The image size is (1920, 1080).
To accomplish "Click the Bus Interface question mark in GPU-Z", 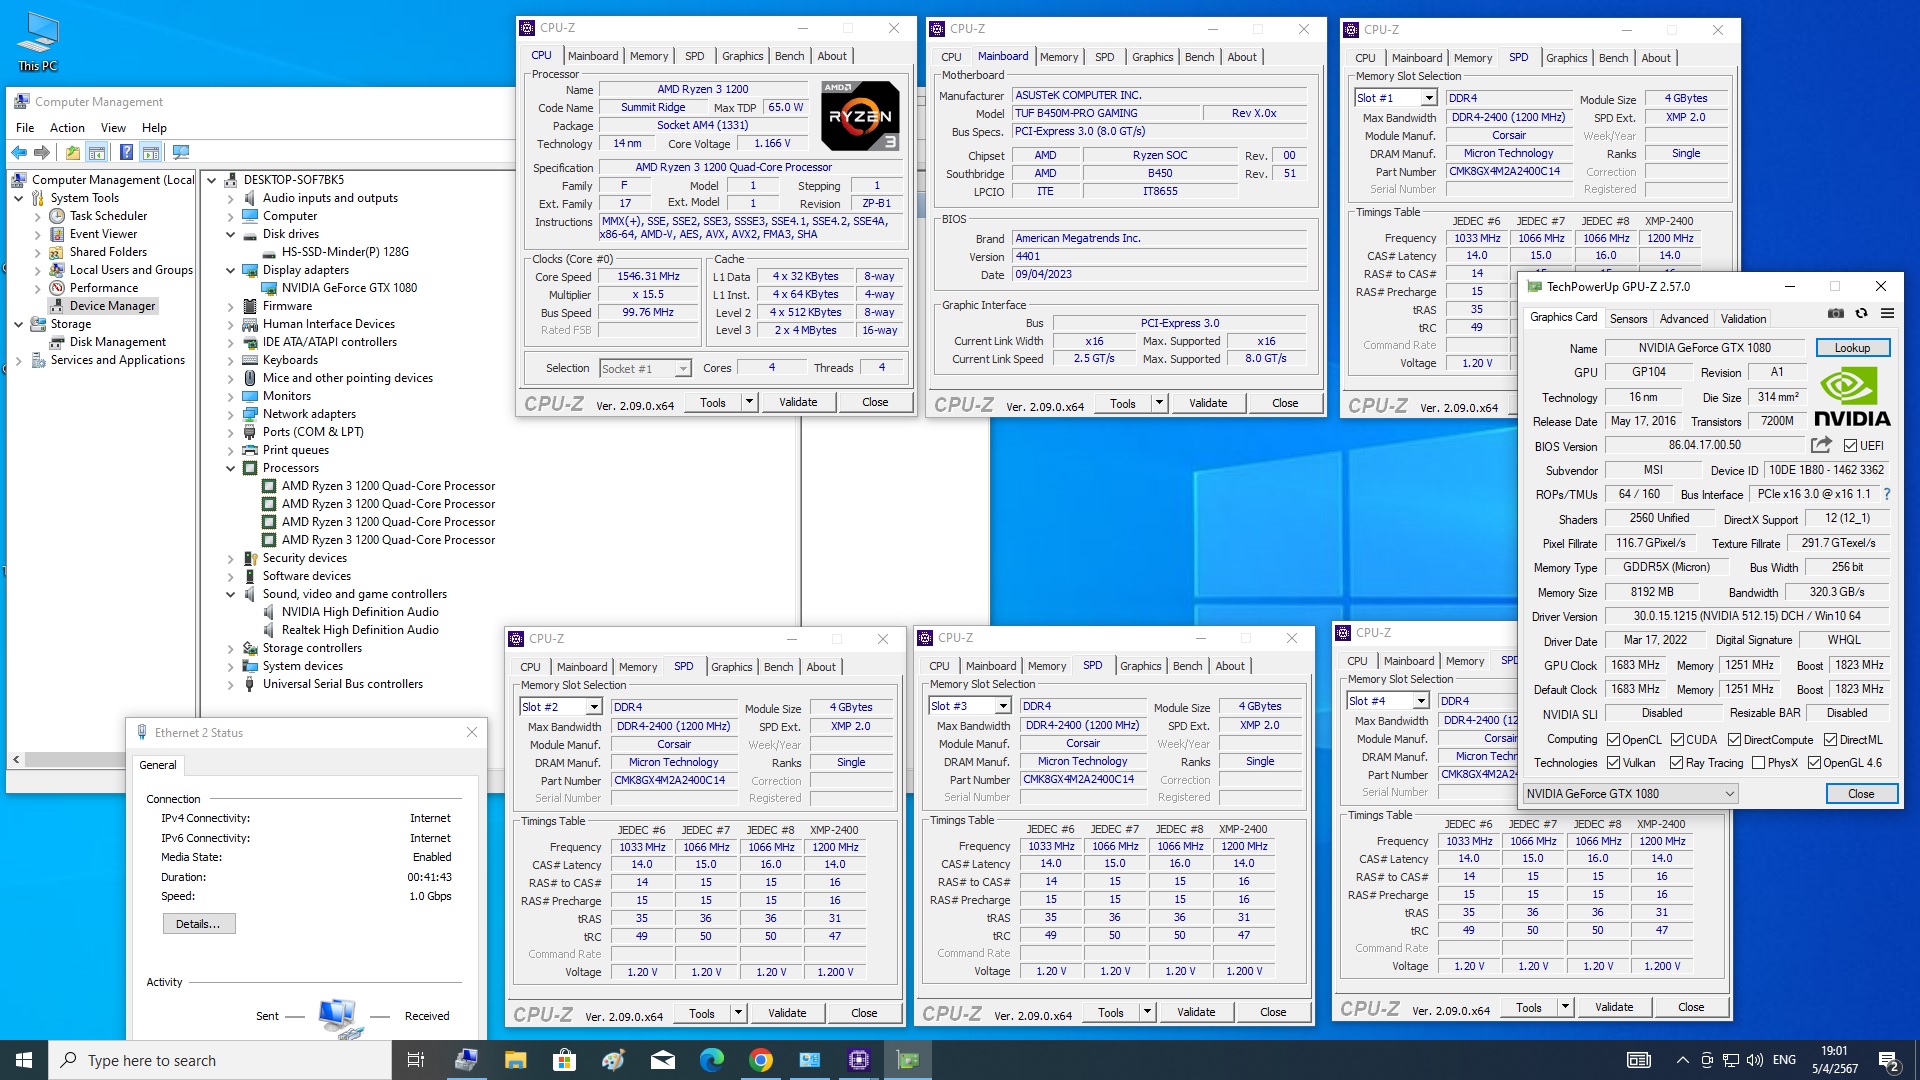I will click(x=1887, y=494).
